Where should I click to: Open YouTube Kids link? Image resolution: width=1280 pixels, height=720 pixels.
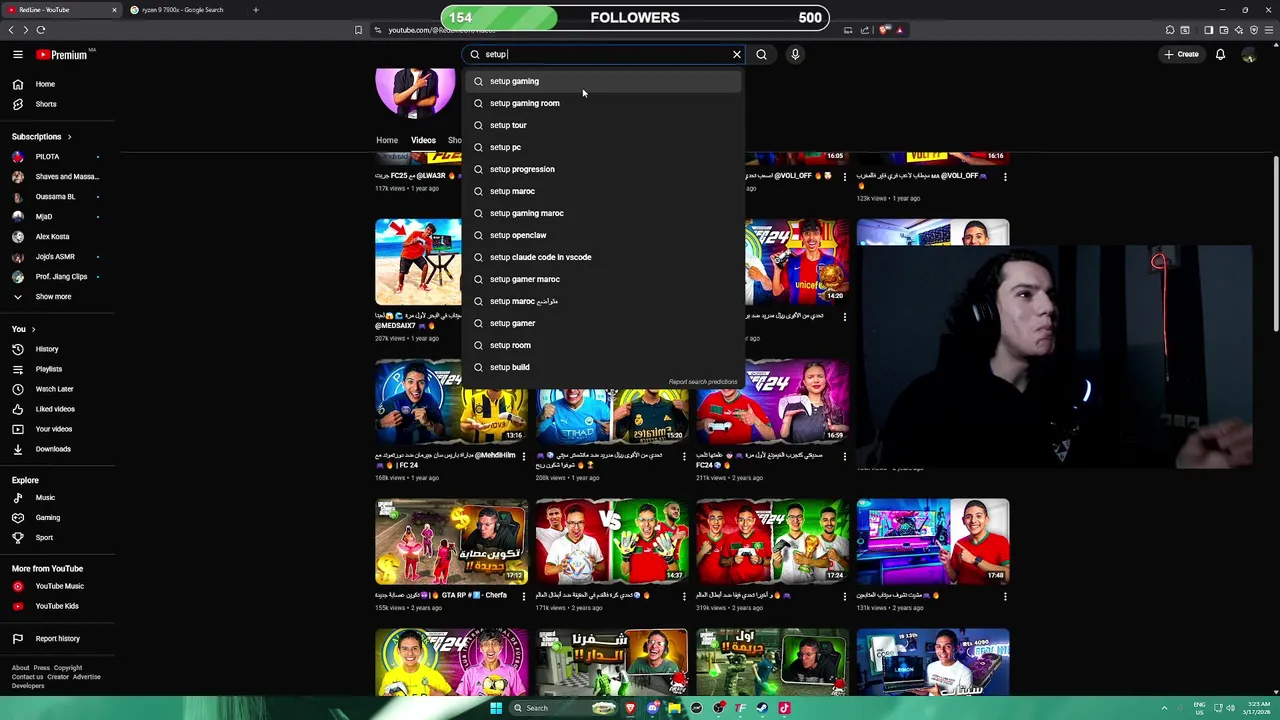pyautogui.click(x=58, y=606)
